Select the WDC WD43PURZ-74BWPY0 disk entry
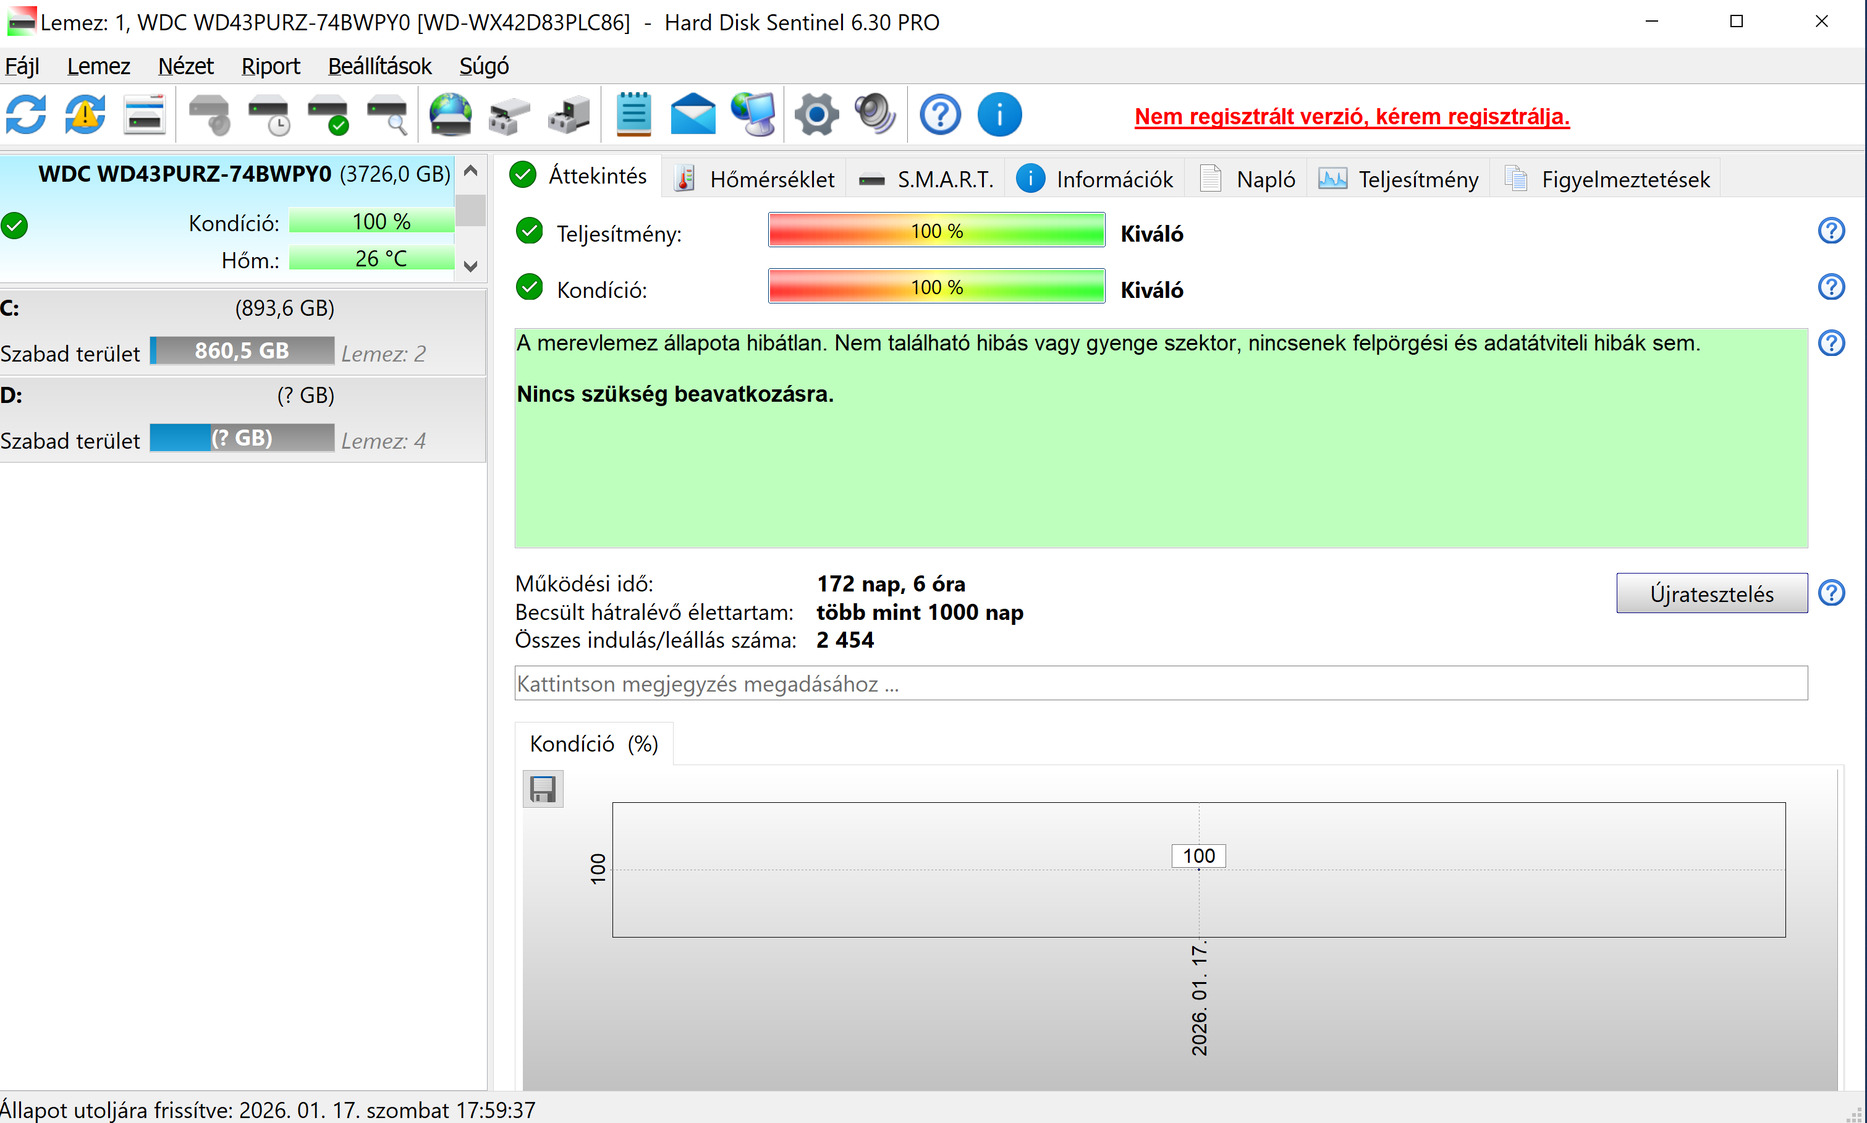Image resolution: width=1867 pixels, height=1123 pixels. [x=228, y=218]
